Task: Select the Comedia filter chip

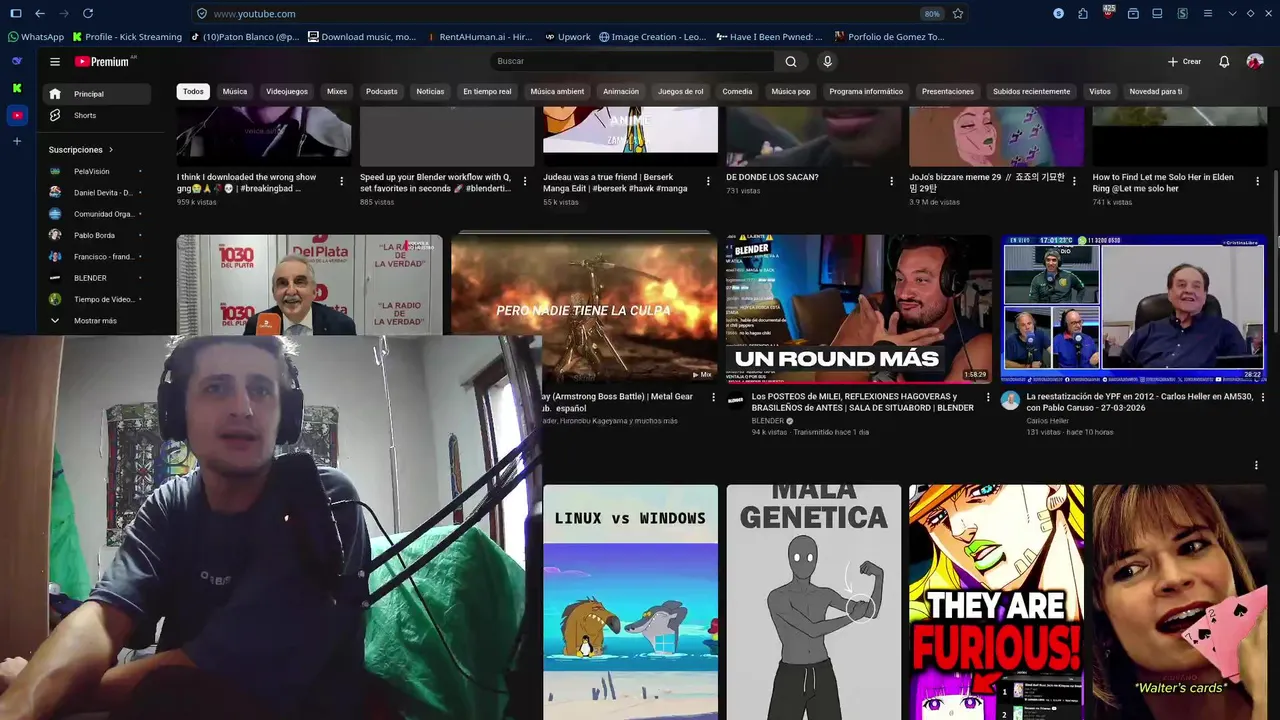Action: coord(737,92)
